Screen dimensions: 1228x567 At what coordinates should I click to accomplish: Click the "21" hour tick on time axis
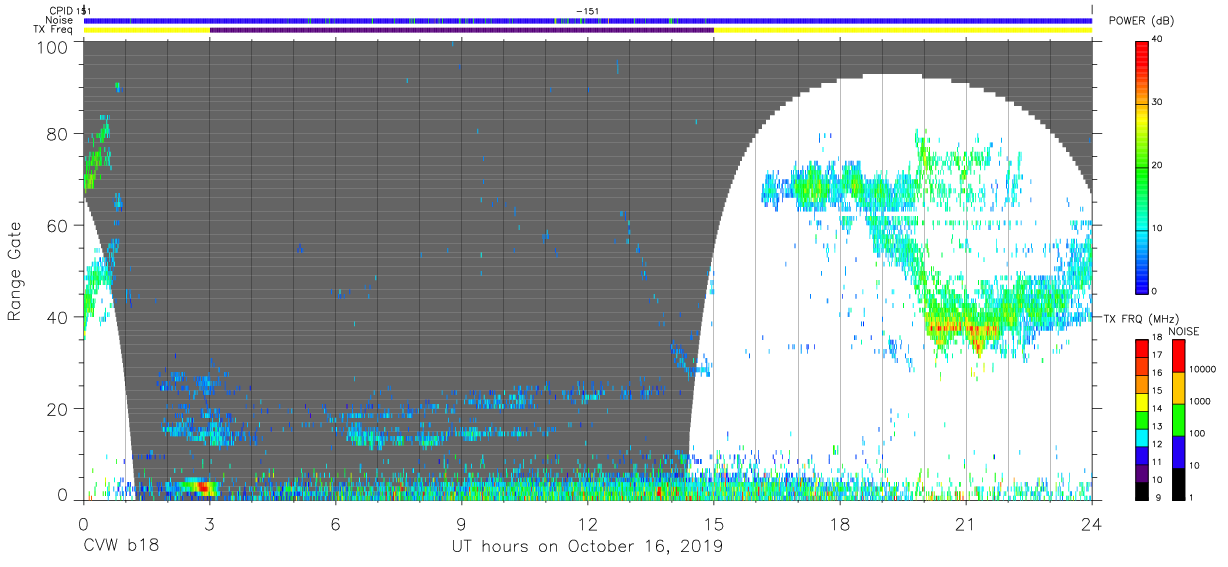coord(966,523)
